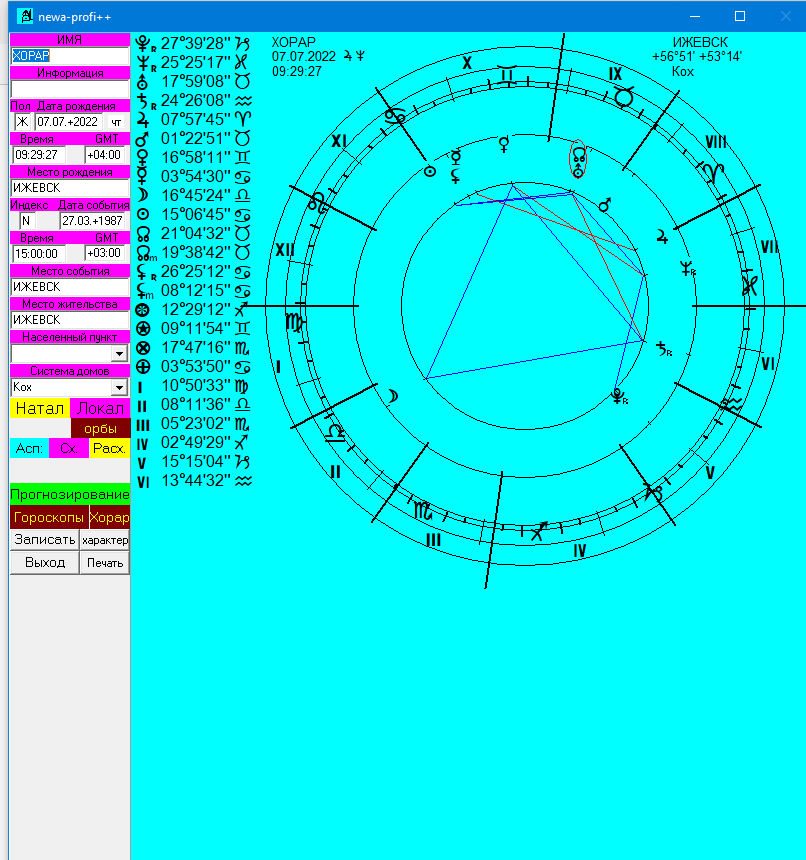Click the Sun glyph beside 15°06'45"
The height and width of the screenshot is (860, 806).
pos(143,214)
